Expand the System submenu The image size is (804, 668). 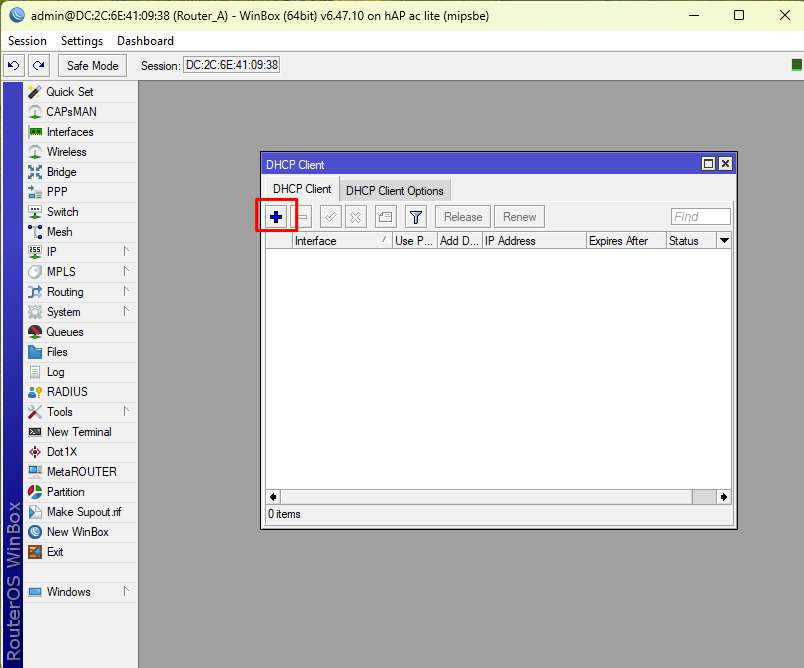point(63,312)
